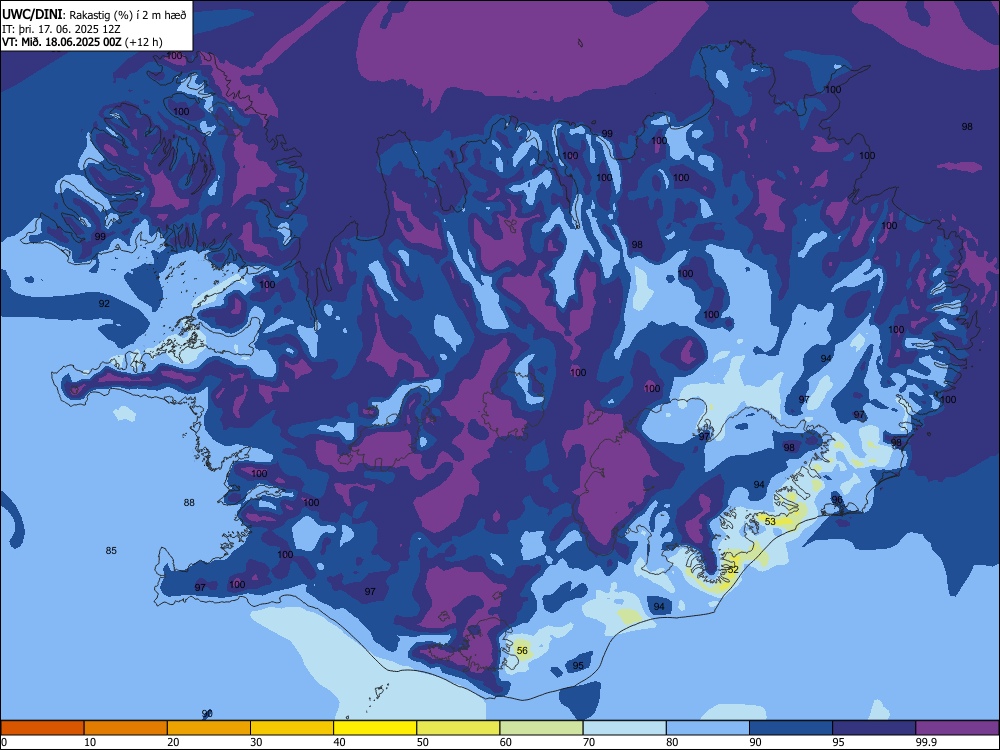This screenshot has height=750, width=1000.
Task: Click the '30' legend scale label
Action: (x=256, y=742)
